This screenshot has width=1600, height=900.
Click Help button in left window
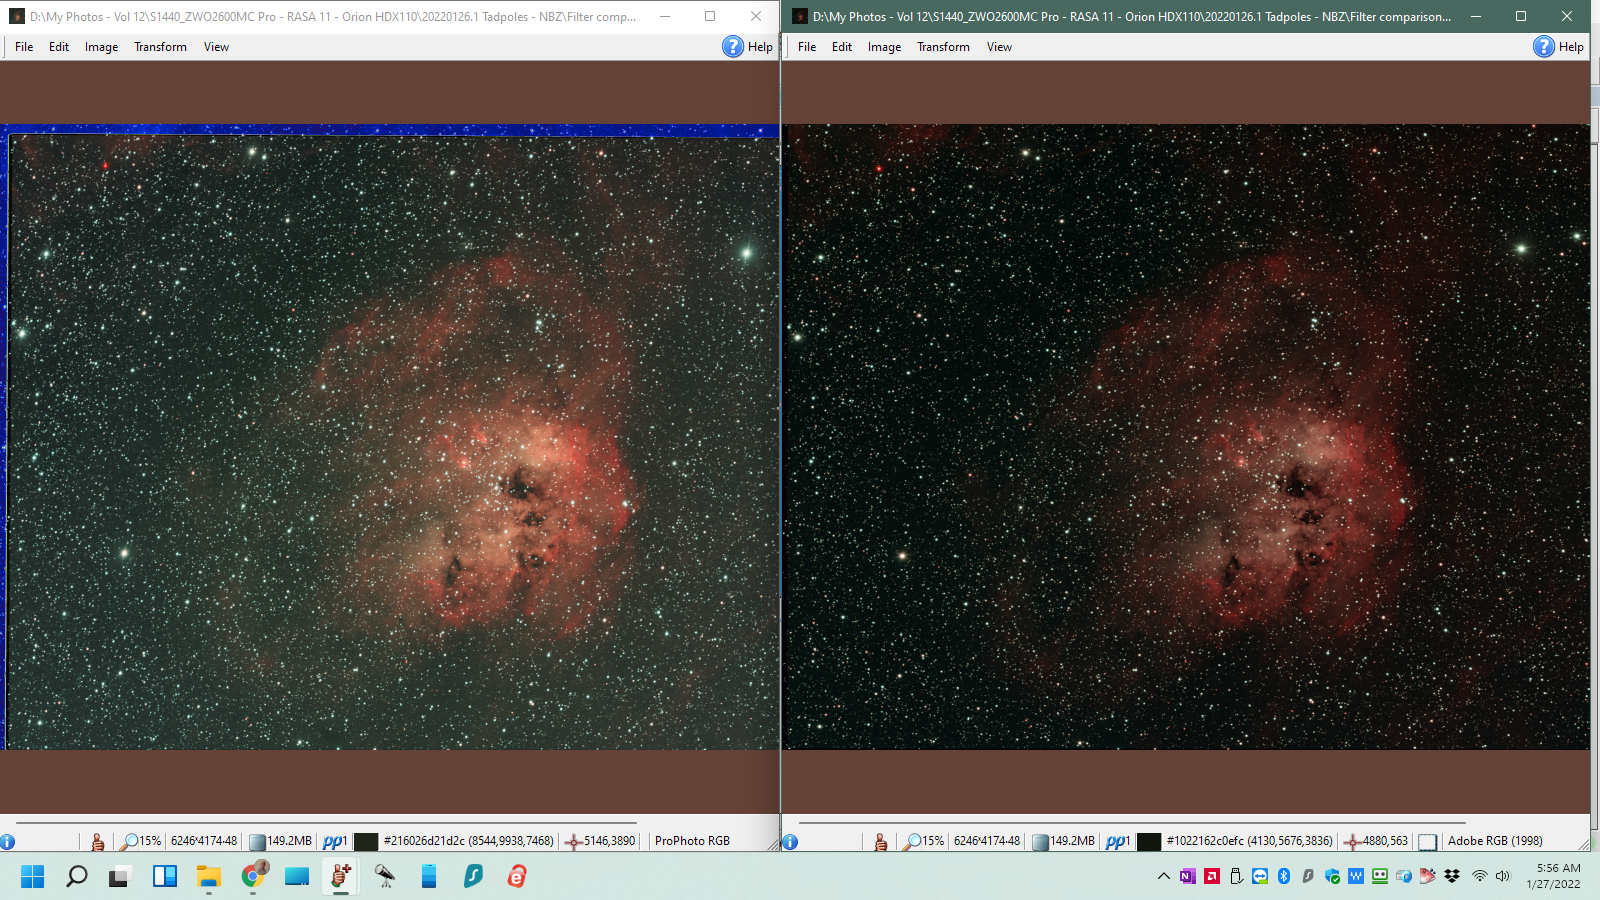[x=747, y=47]
